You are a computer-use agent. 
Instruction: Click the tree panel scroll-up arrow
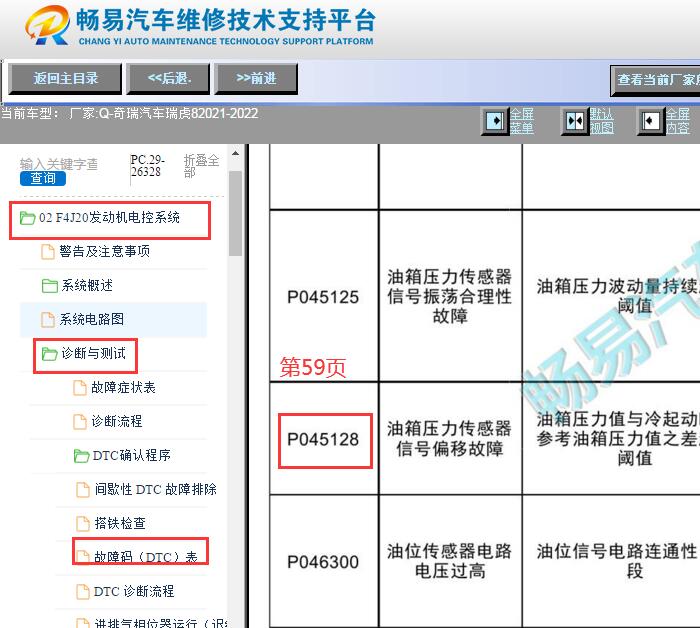point(235,154)
